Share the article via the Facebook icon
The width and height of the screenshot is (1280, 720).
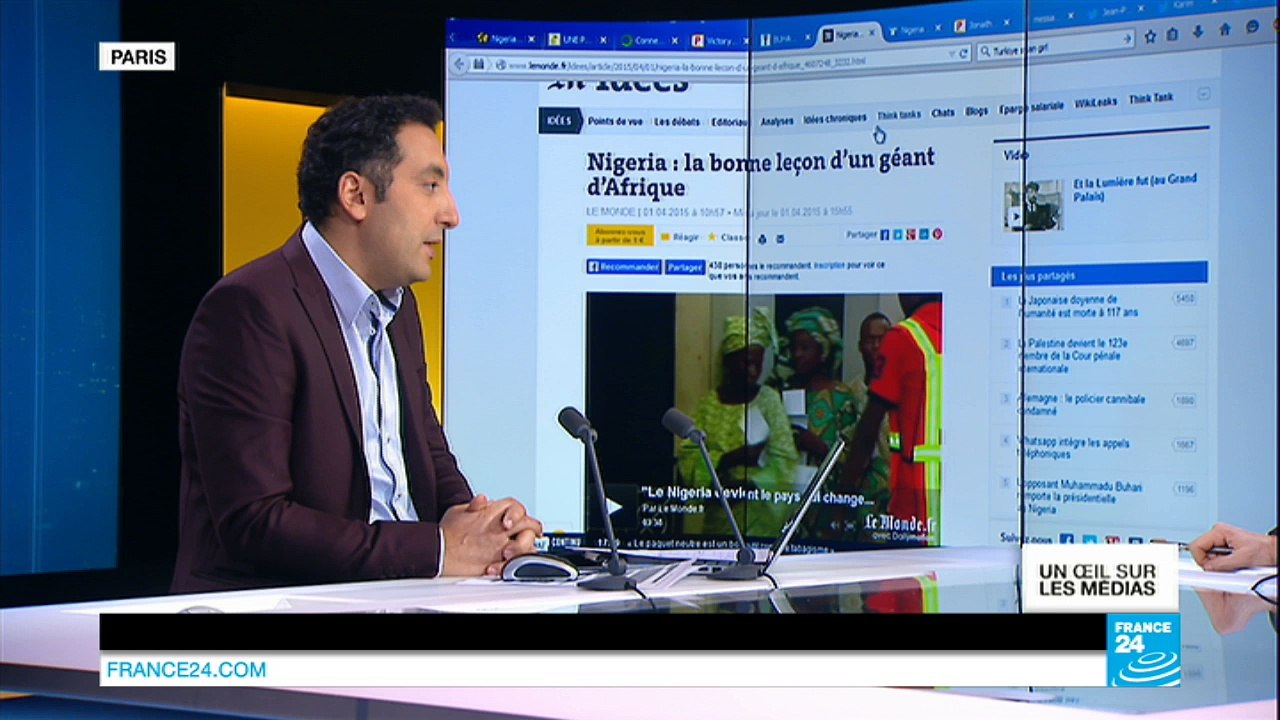coord(884,234)
